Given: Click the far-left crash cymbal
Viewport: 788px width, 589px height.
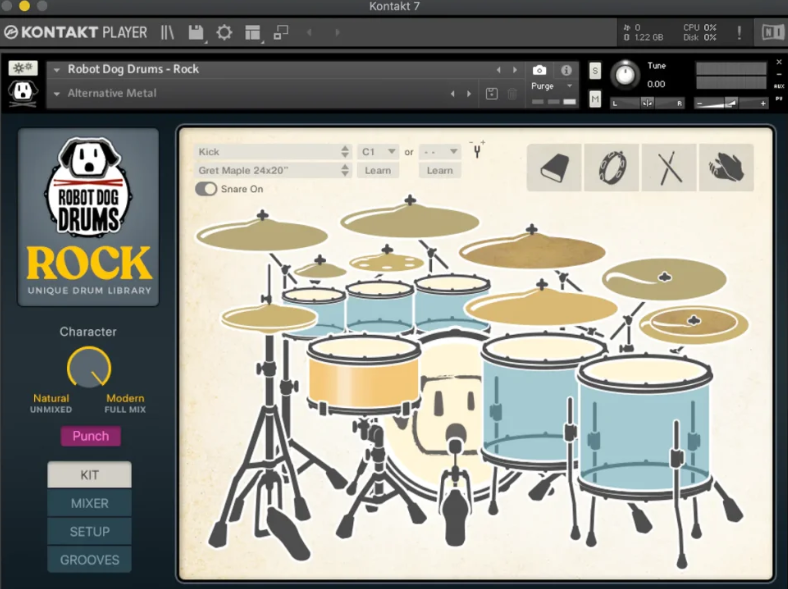Looking at the screenshot, I should tap(261, 234).
